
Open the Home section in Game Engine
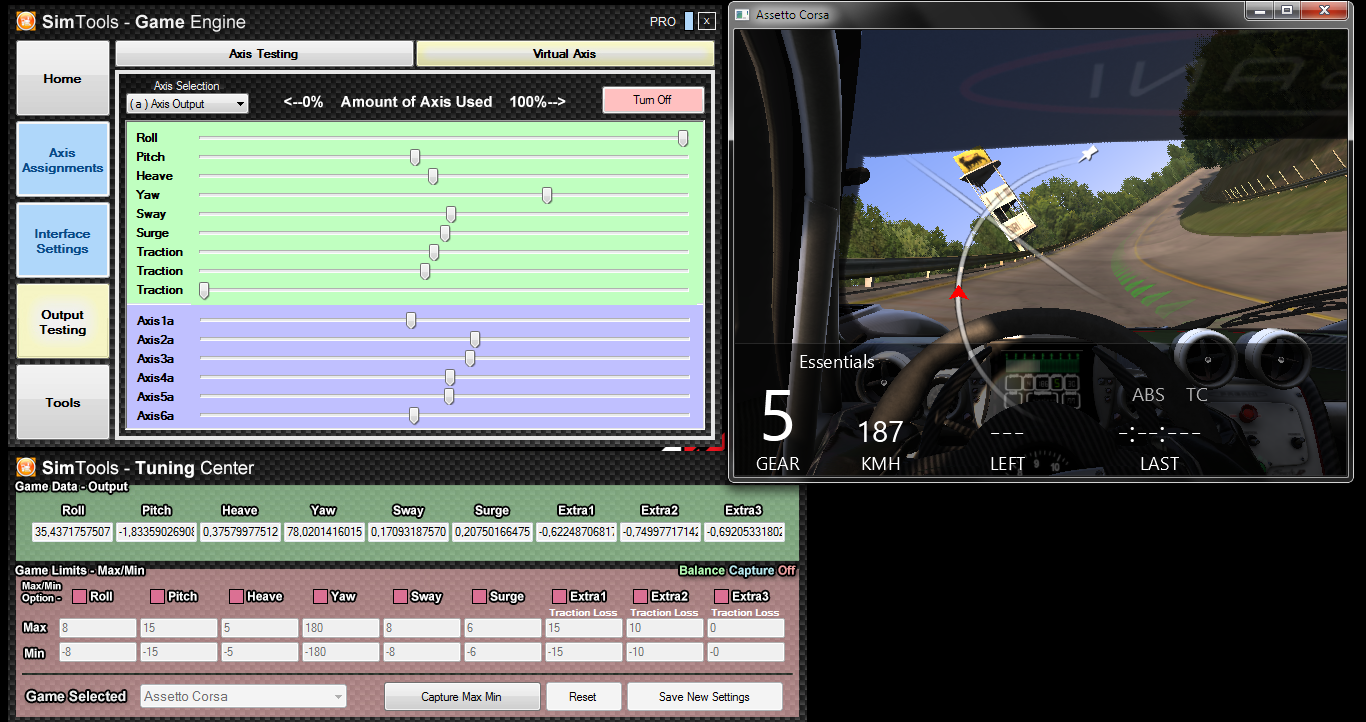[63, 78]
